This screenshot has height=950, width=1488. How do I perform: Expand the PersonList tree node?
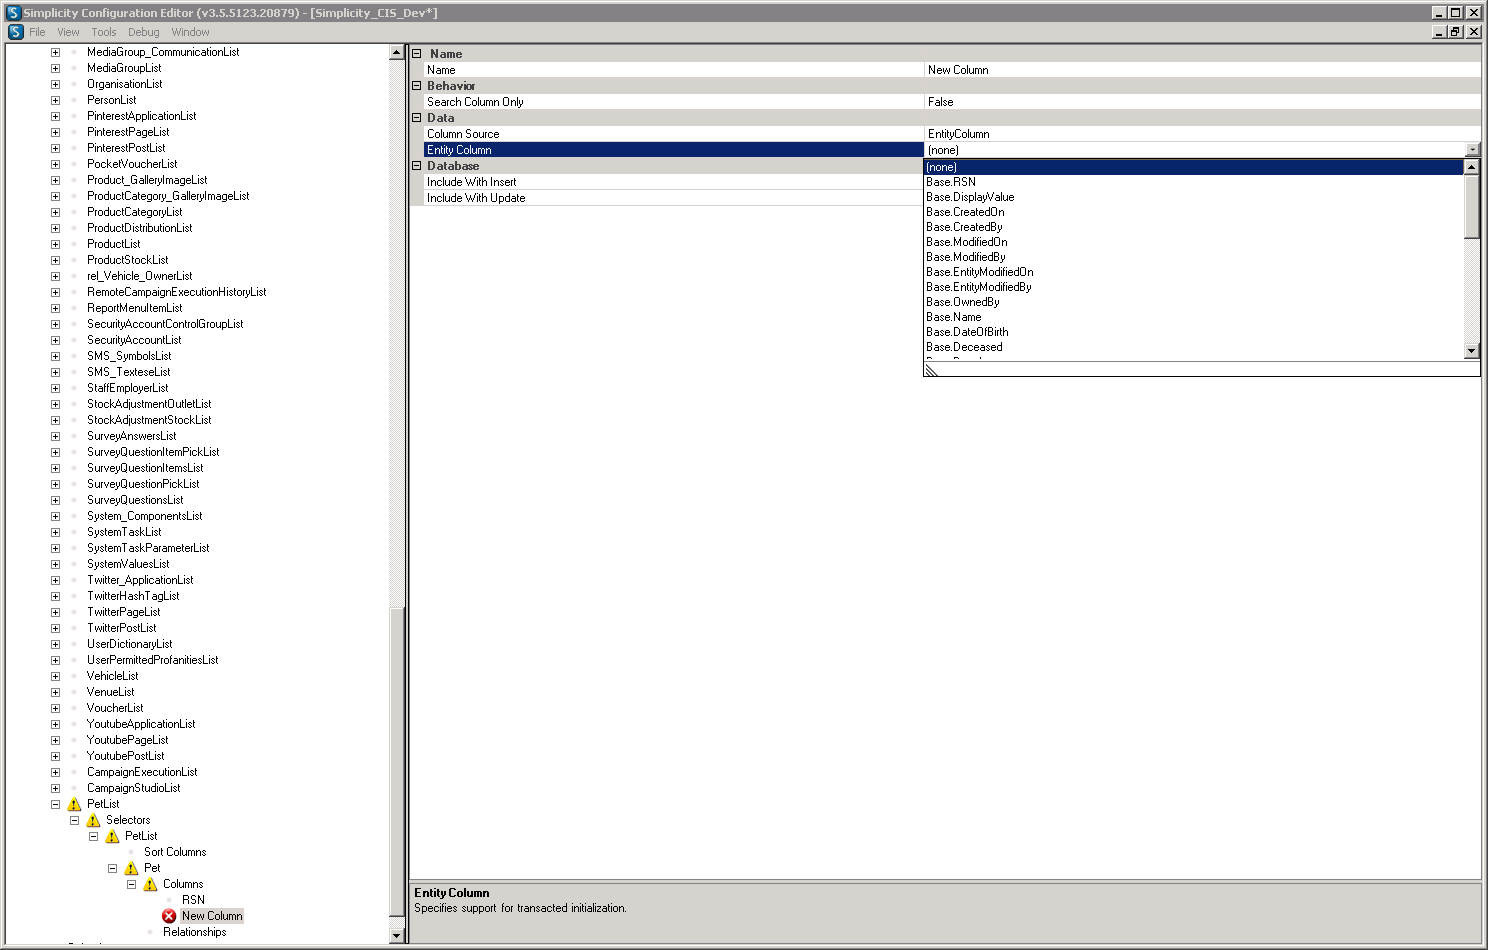click(55, 100)
